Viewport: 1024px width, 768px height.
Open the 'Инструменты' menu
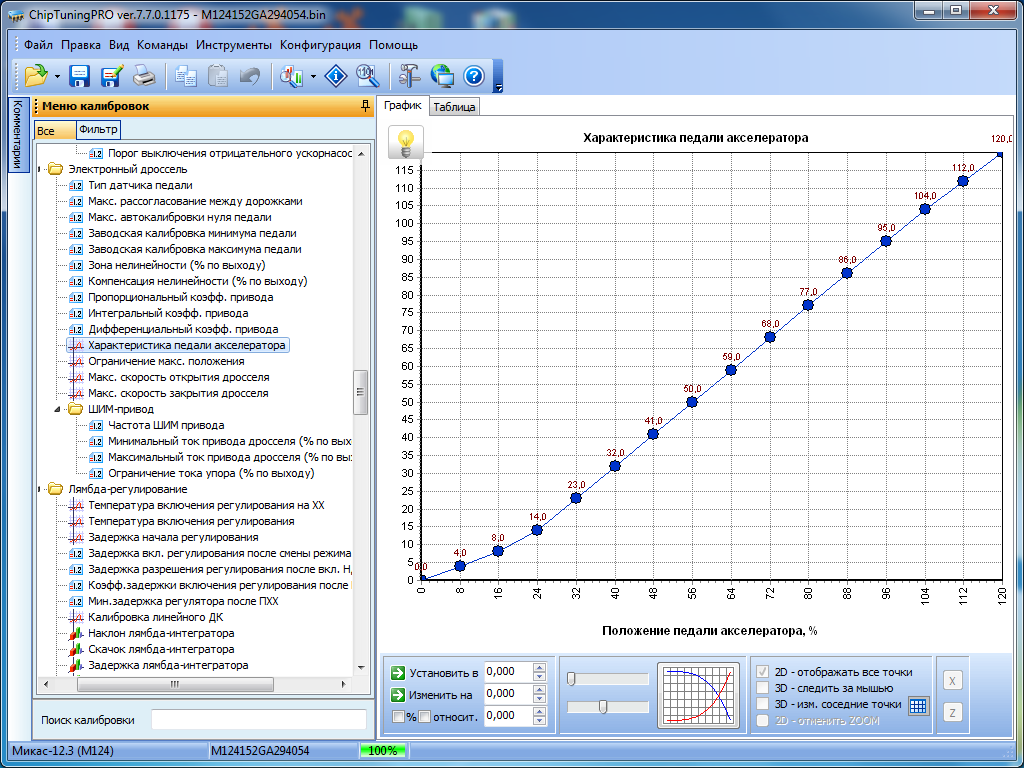point(233,45)
